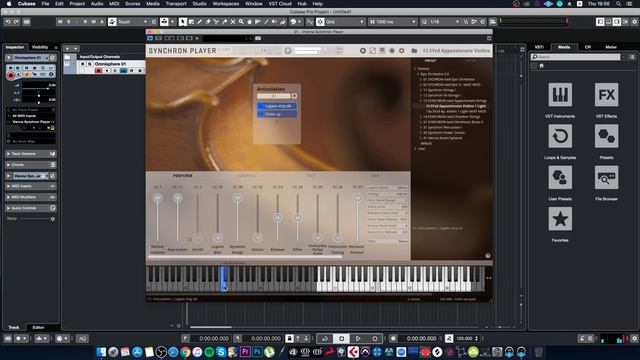Click the transport Stop button
640x360 pixels.
pyautogui.click(x=341, y=338)
